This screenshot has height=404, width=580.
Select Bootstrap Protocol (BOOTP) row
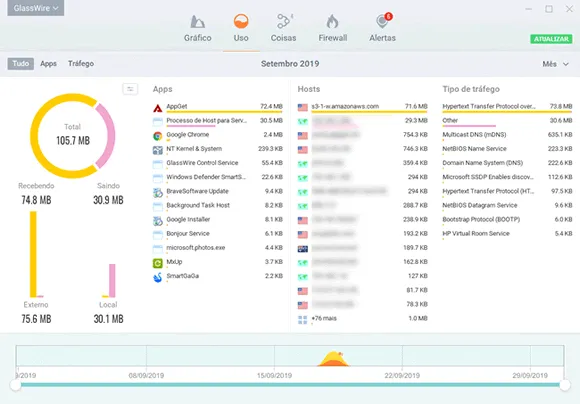pyautogui.click(x=508, y=220)
